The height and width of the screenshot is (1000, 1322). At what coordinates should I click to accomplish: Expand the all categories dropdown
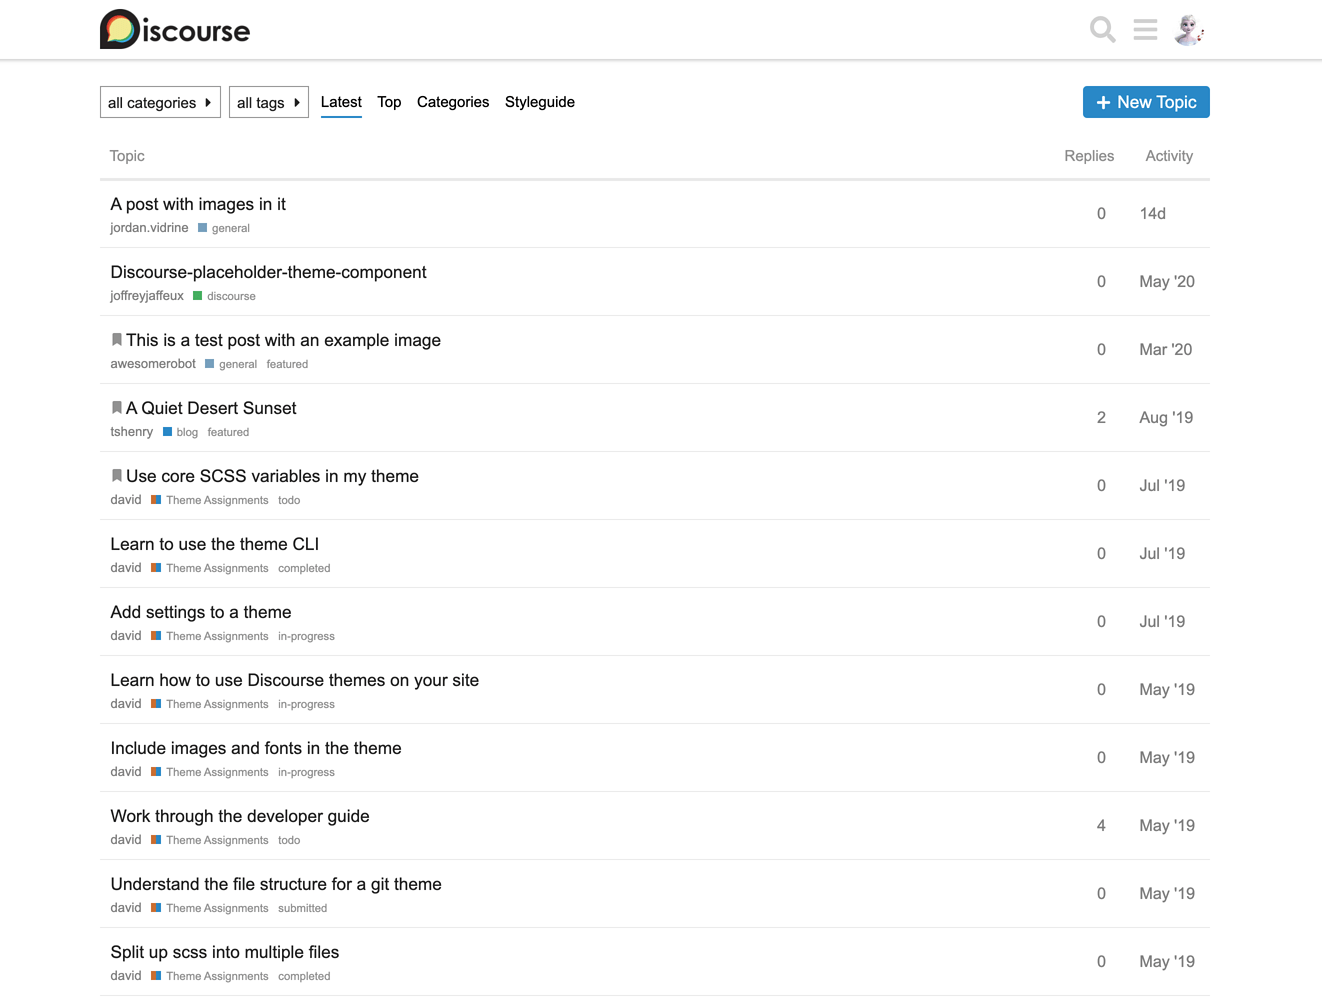point(160,102)
